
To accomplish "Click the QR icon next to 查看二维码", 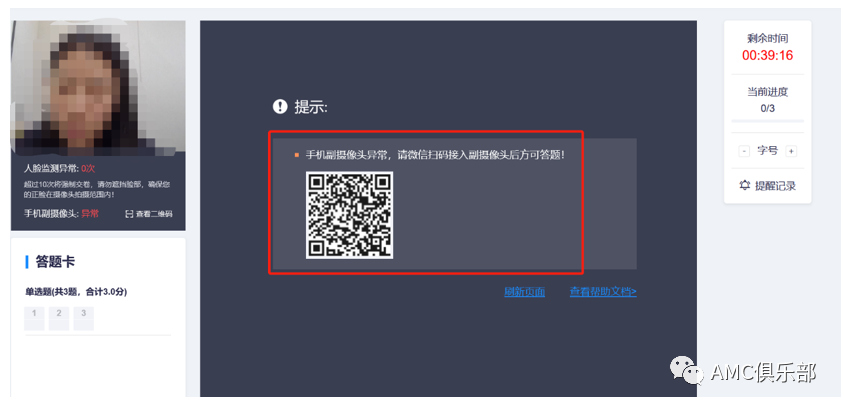I will click(129, 214).
